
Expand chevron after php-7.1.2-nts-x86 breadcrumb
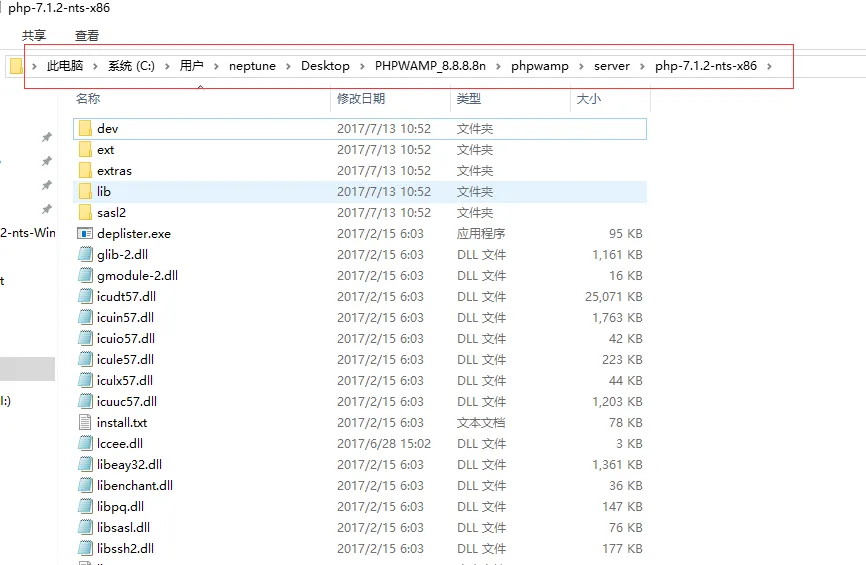(769, 66)
